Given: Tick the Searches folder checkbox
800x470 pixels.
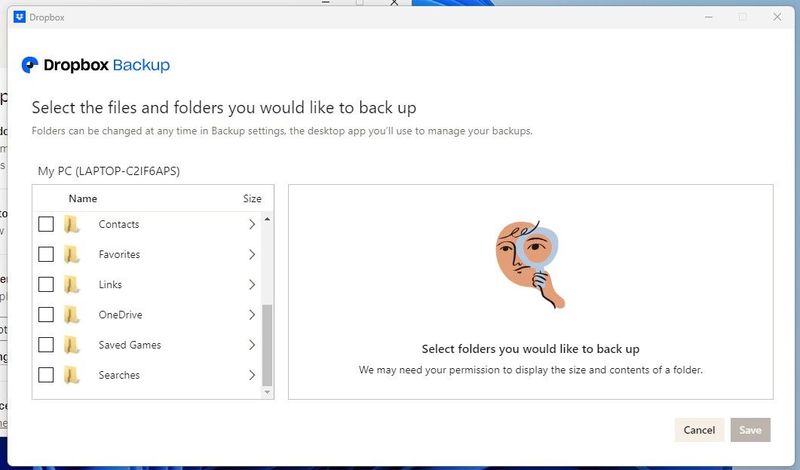Looking at the screenshot, I should [x=46, y=375].
